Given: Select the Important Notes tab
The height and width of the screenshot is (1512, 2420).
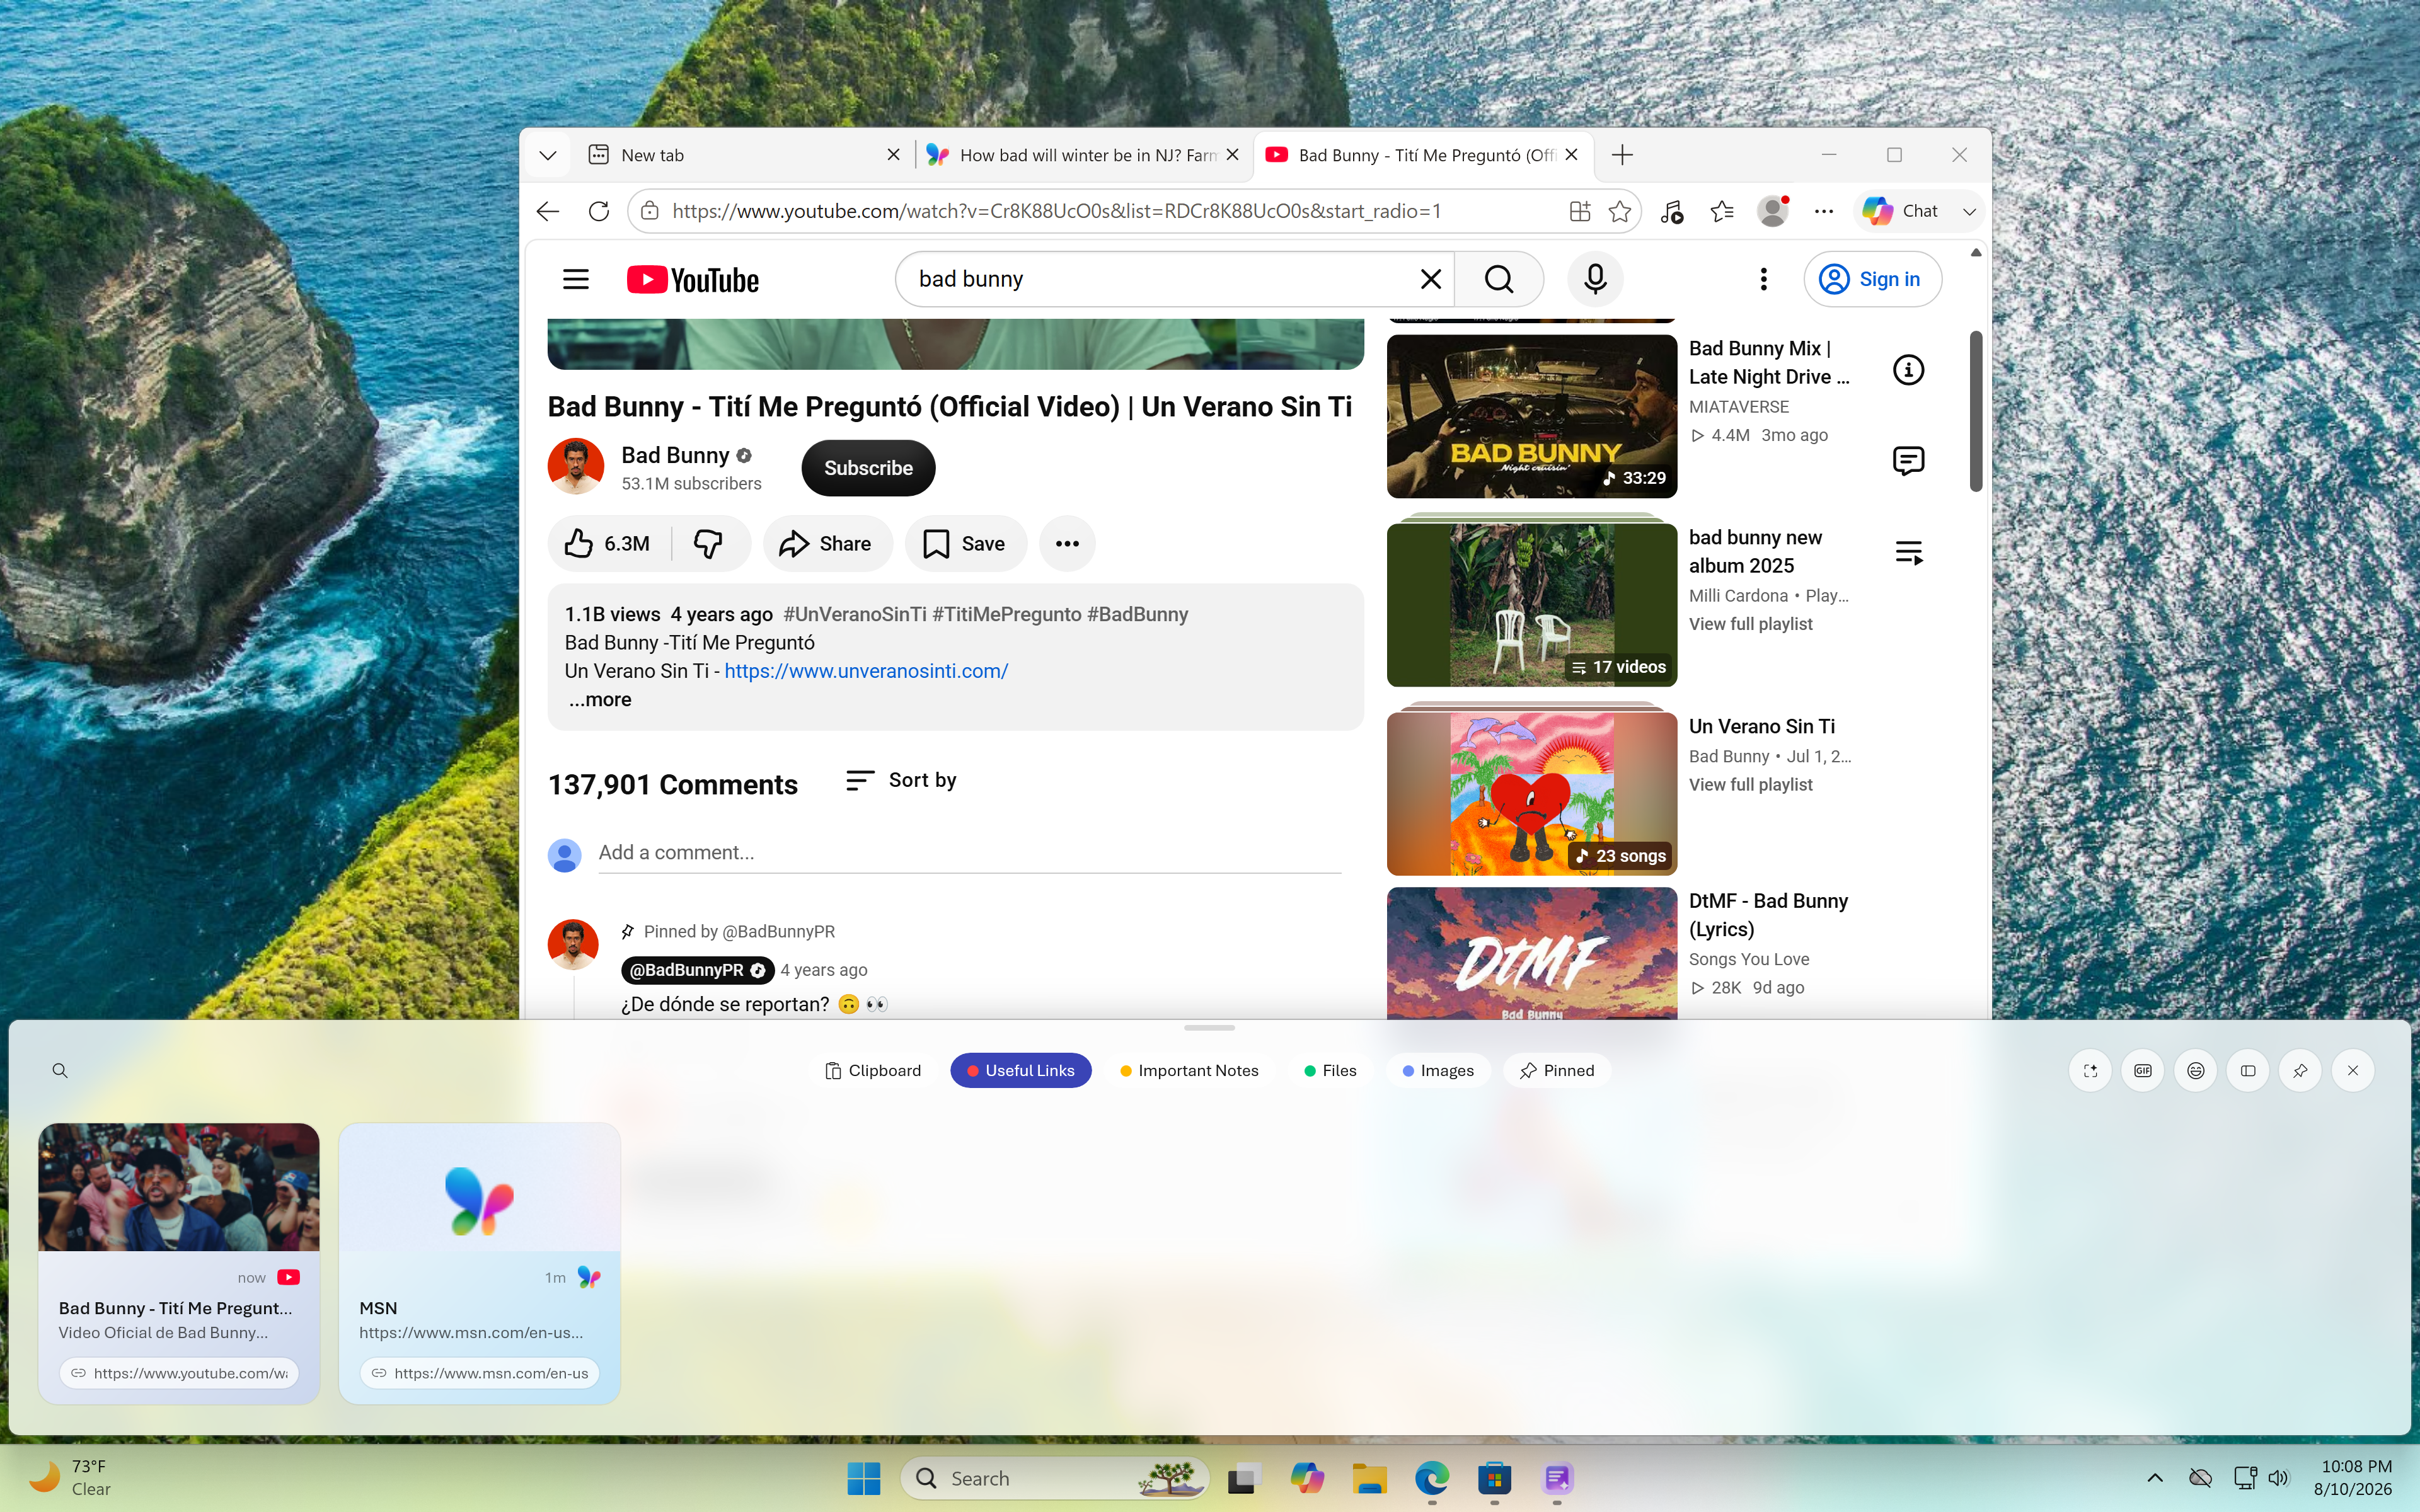Looking at the screenshot, I should click(1189, 1071).
